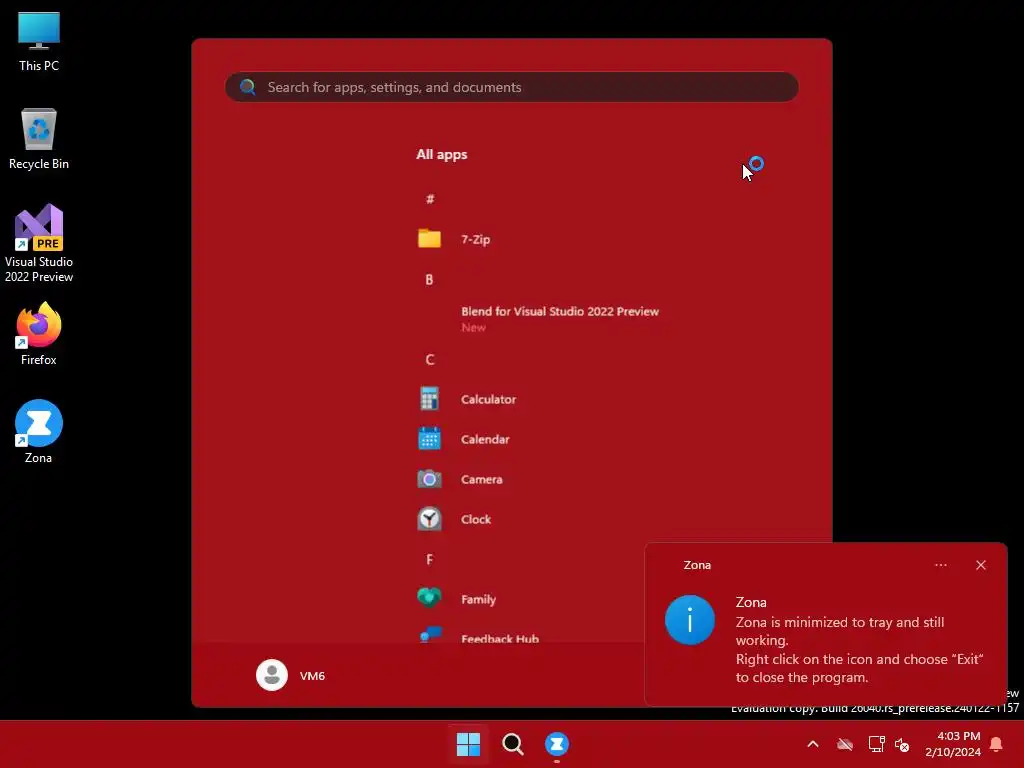1024x768 pixels.
Task: Open This PC desktop icon
Action: pyautogui.click(x=39, y=41)
